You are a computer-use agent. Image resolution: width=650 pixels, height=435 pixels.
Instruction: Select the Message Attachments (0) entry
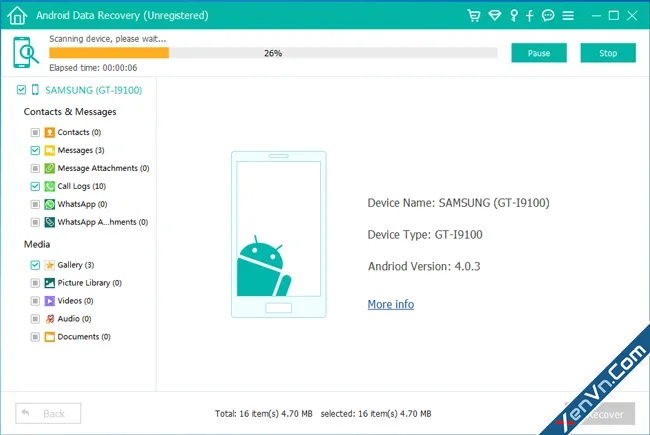click(103, 168)
